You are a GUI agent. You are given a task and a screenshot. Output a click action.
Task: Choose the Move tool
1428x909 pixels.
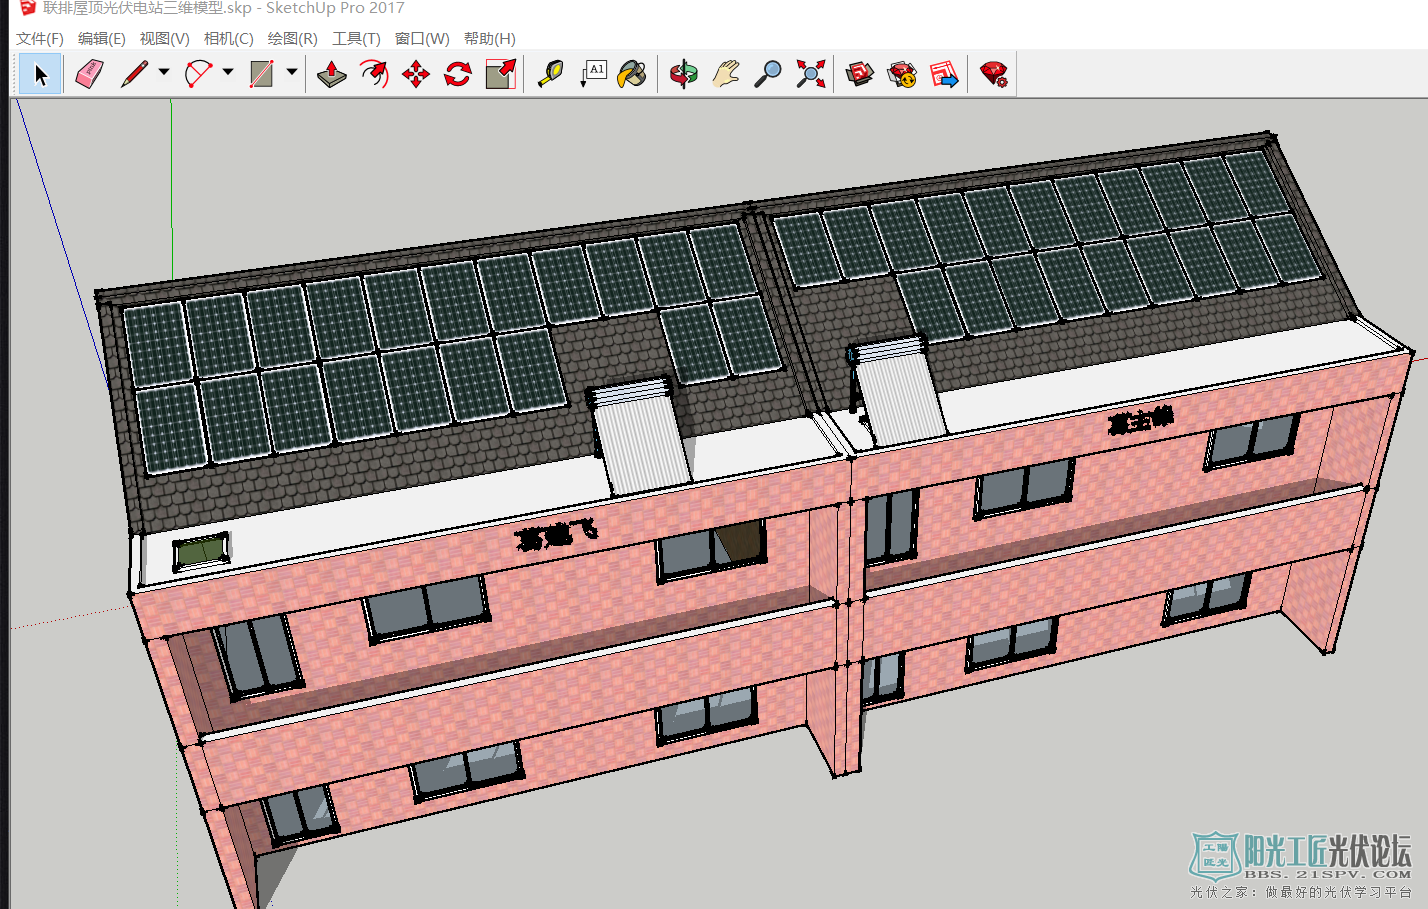click(416, 74)
